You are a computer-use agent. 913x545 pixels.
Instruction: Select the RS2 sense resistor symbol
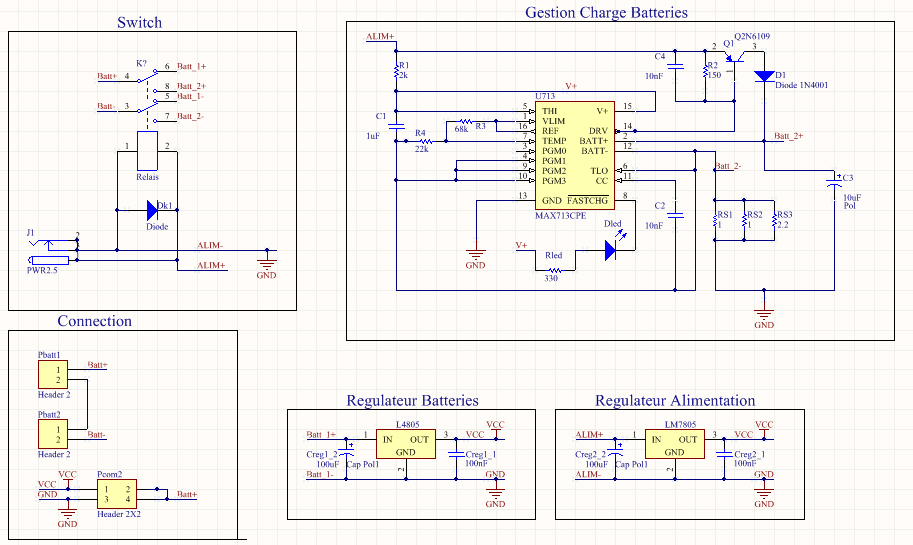click(x=744, y=221)
